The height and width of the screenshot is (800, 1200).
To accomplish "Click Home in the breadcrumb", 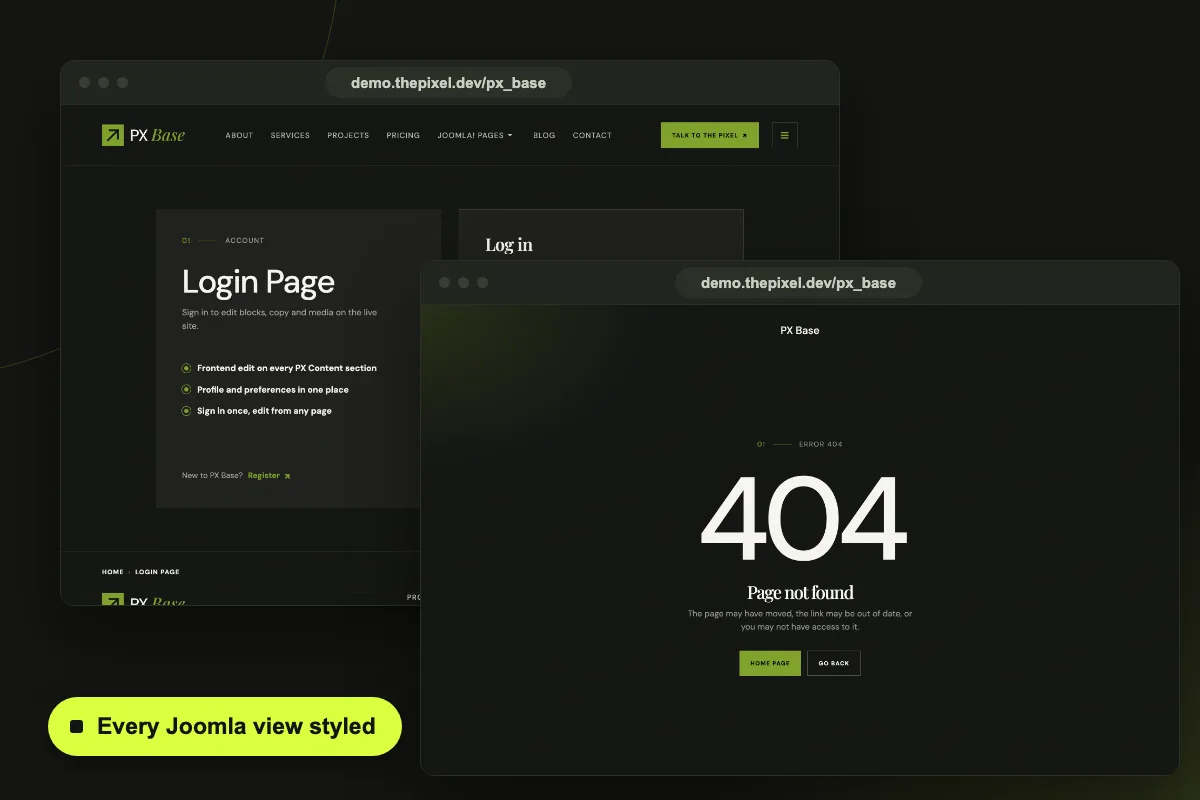I will click(x=112, y=572).
